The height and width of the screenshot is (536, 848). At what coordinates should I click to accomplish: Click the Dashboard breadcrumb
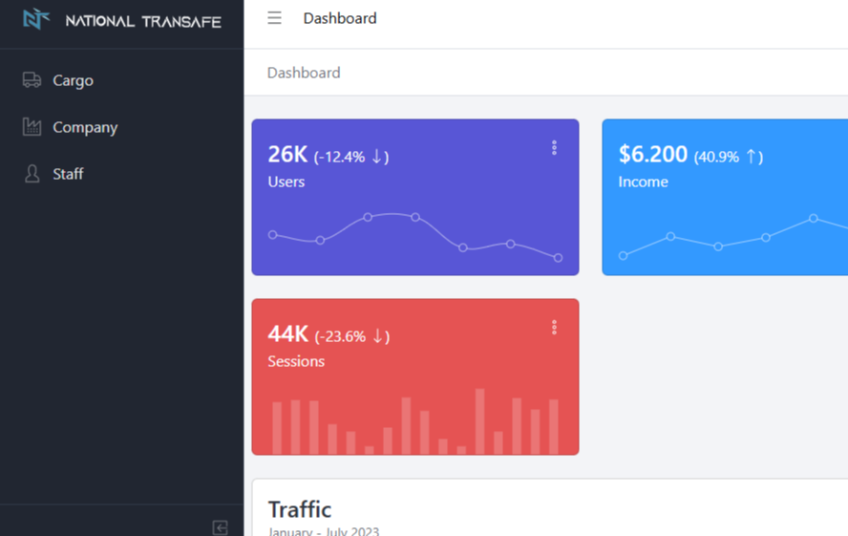click(x=303, y=72)
